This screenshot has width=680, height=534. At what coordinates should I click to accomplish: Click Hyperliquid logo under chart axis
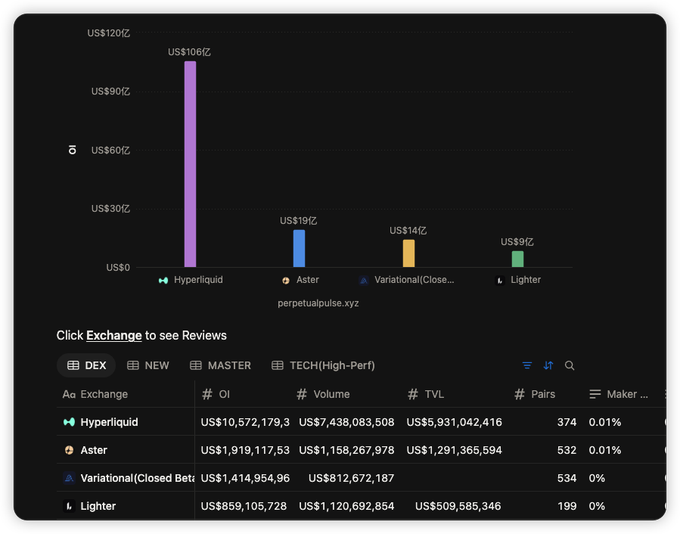163,281
